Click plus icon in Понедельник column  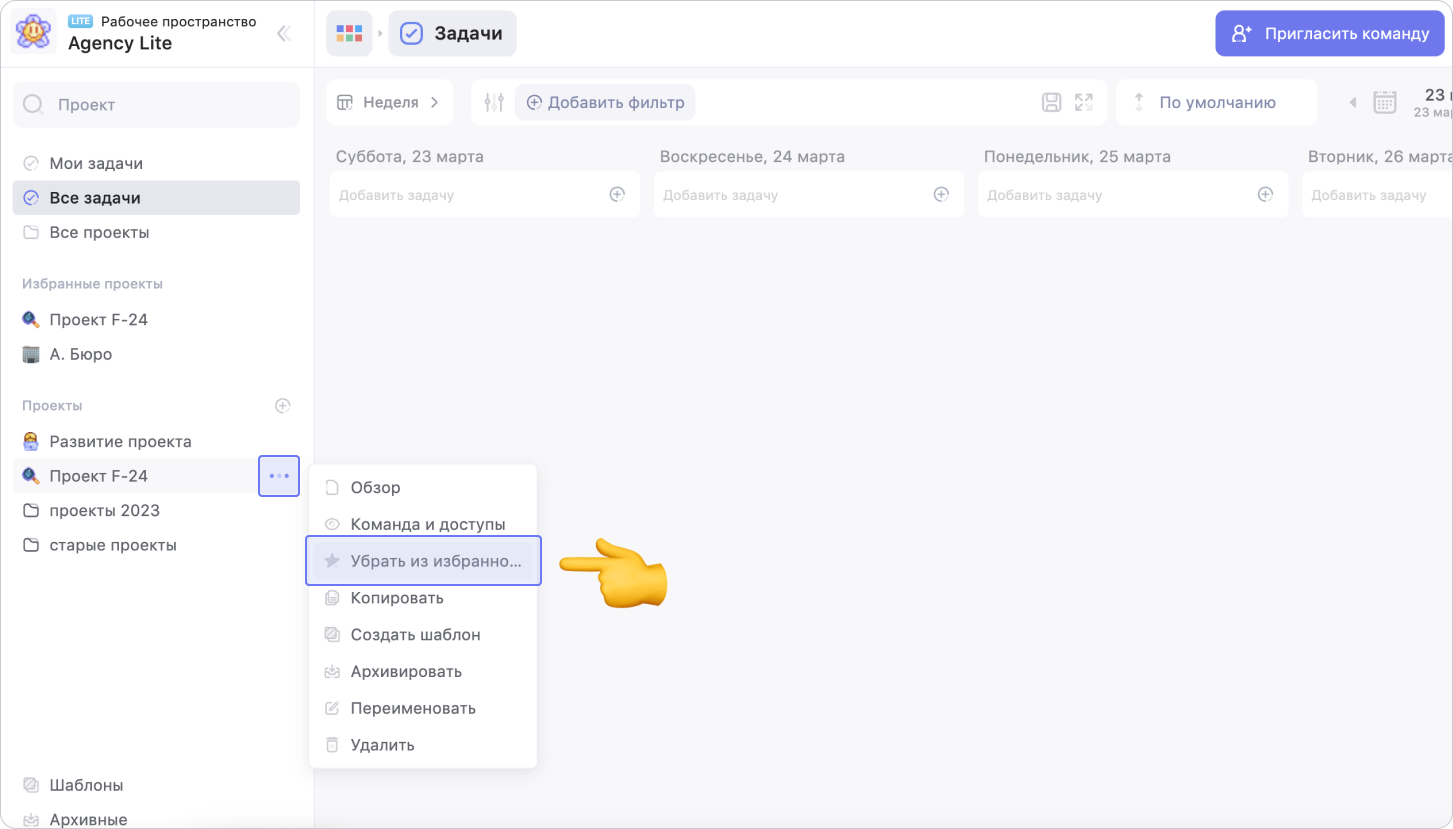1265,194
